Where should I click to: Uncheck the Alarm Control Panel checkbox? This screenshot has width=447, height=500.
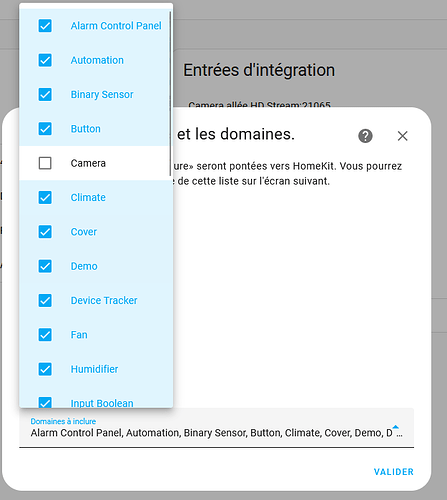pyautogui.click(x=45, y=26)
